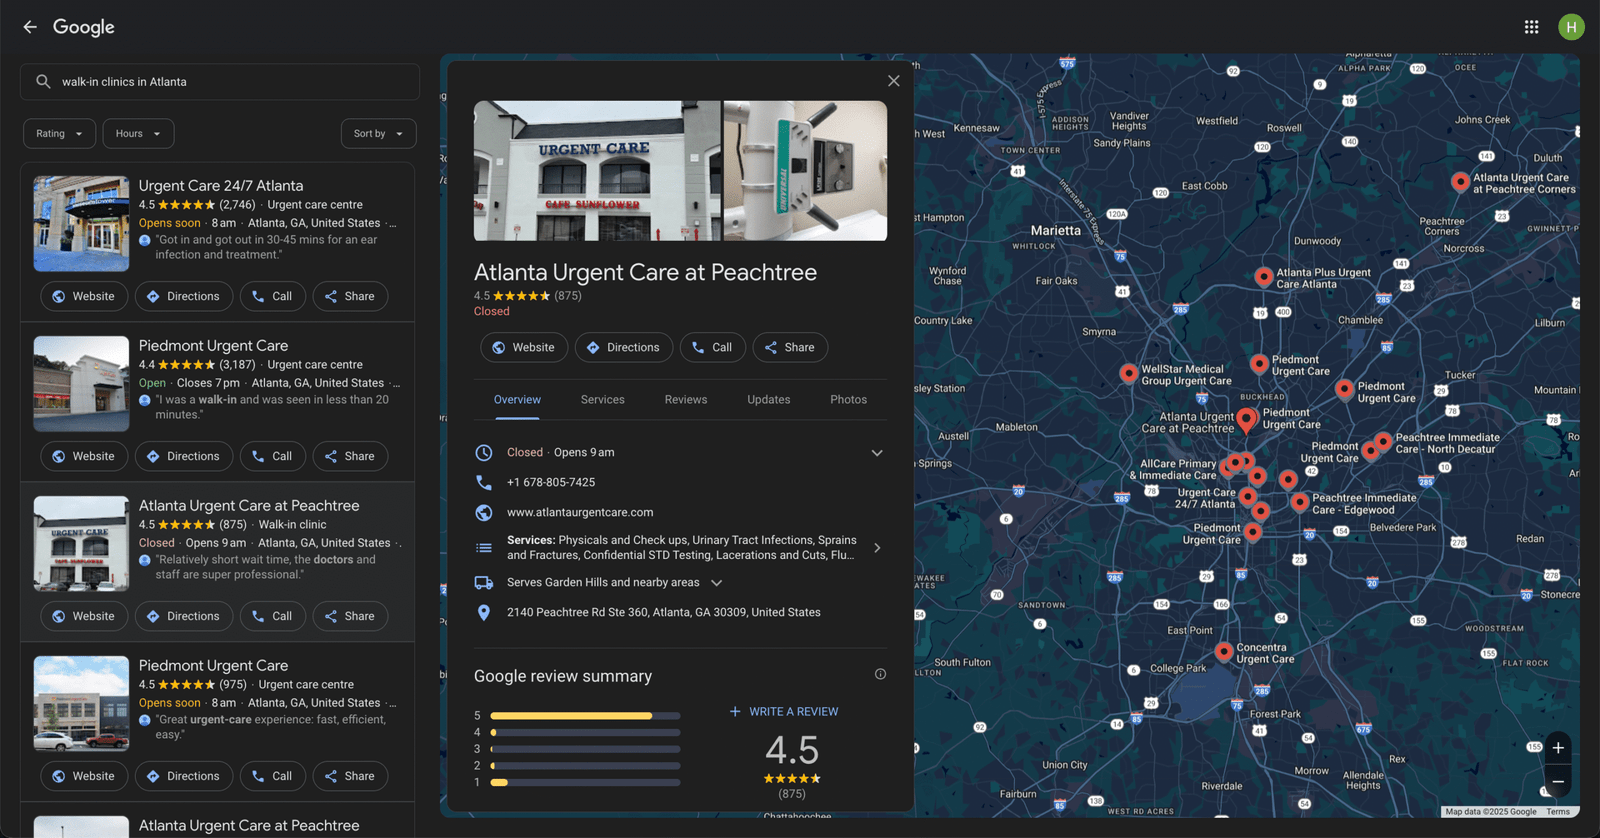Click Directions for Urgent Care 24/7 Atlanta

point(184,297)
